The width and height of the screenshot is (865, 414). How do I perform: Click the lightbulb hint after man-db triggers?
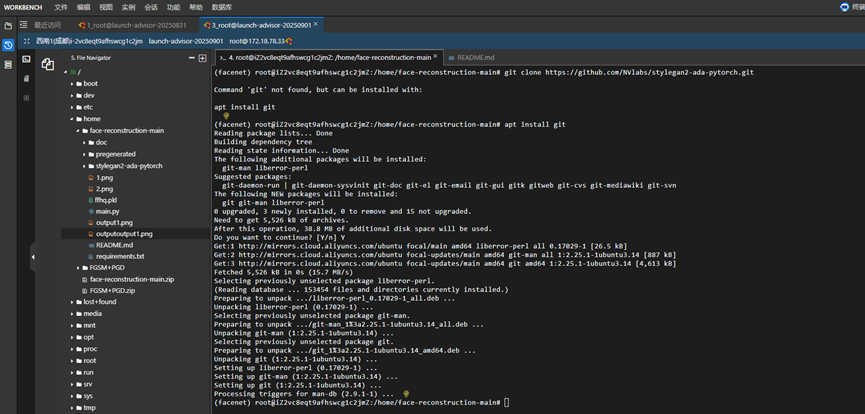pos(406,394)
